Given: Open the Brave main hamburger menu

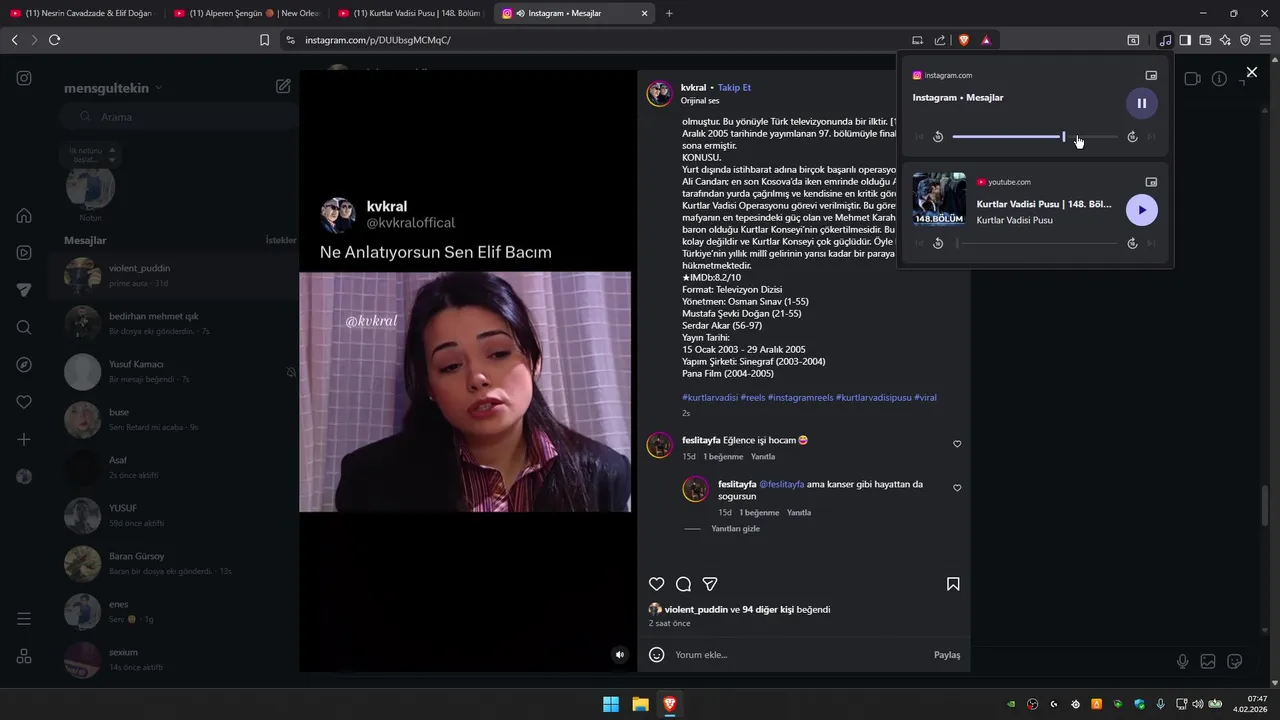Looking at the screenshot, I should pos(1265,40).
